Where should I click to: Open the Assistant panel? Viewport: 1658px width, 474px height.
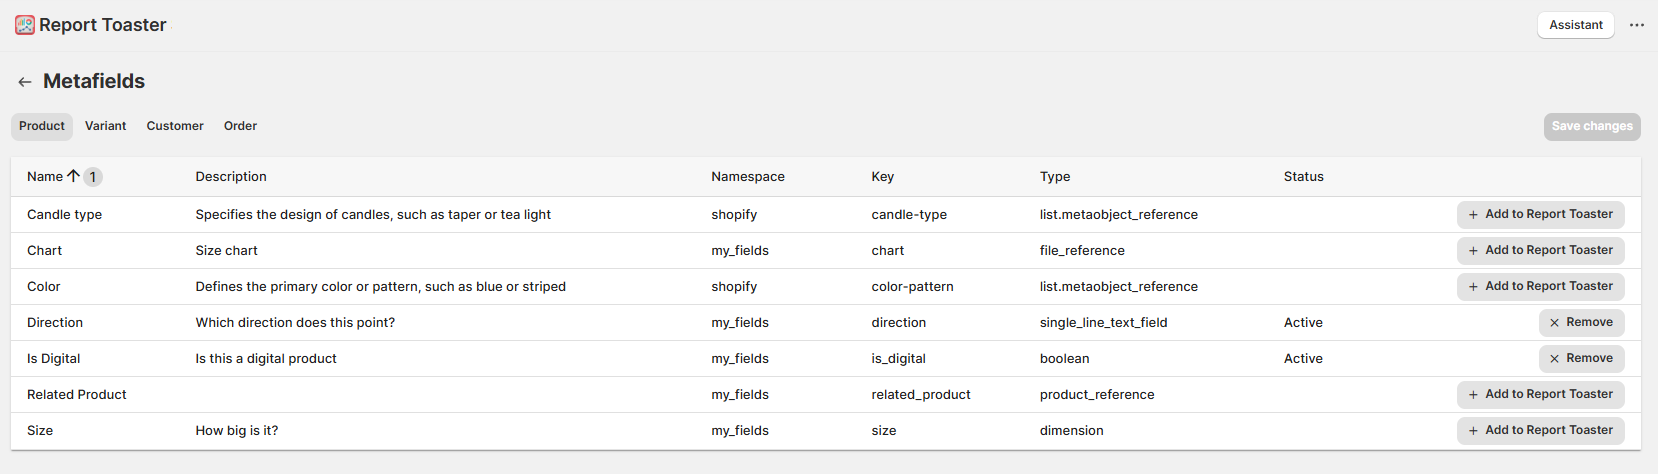(1575, 25)
